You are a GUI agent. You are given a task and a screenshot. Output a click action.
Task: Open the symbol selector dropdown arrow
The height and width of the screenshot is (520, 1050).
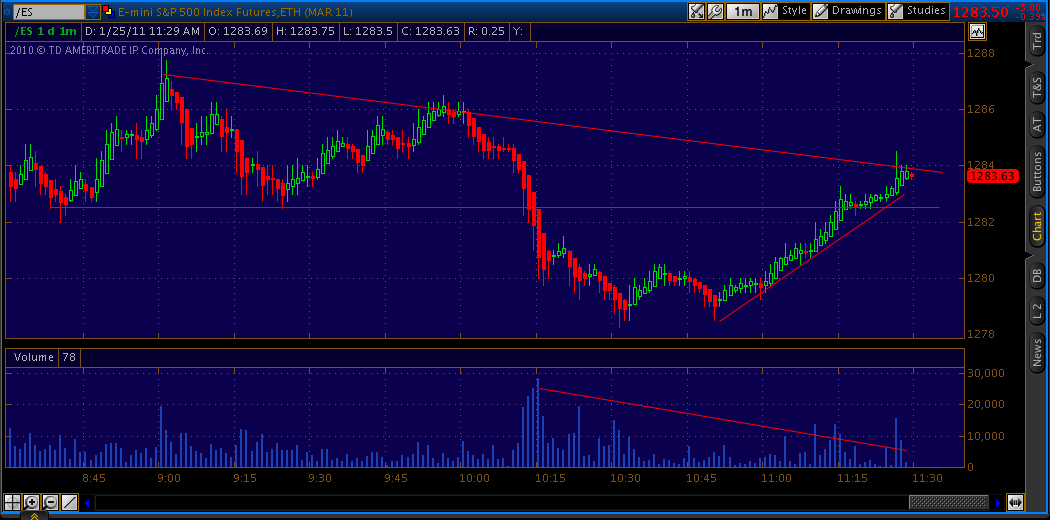pyautogui.click(x=92, y=11)
